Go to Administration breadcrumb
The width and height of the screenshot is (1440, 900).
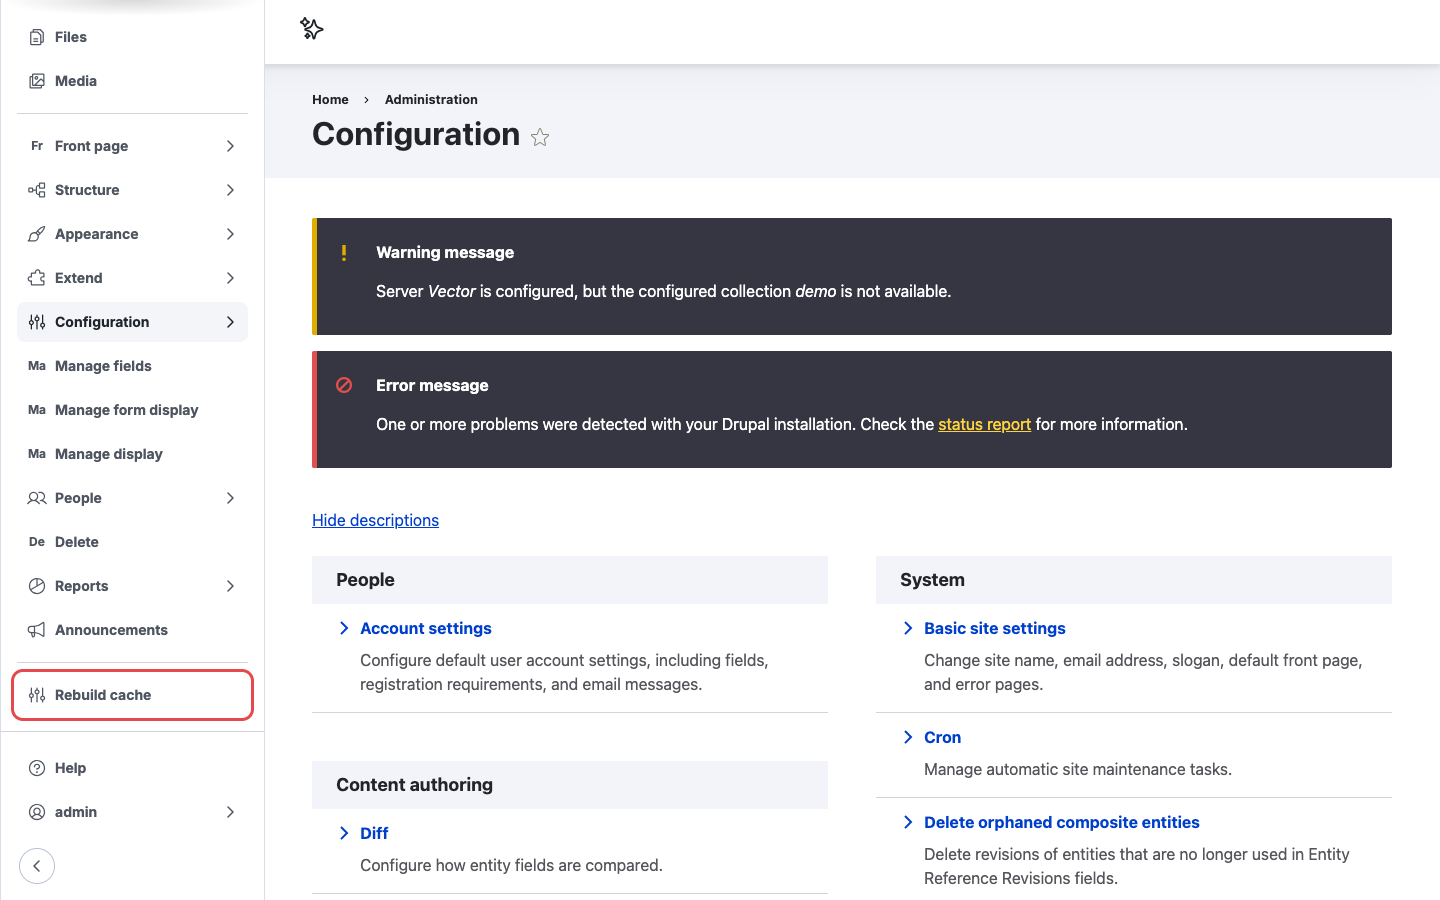pos(431,100)
